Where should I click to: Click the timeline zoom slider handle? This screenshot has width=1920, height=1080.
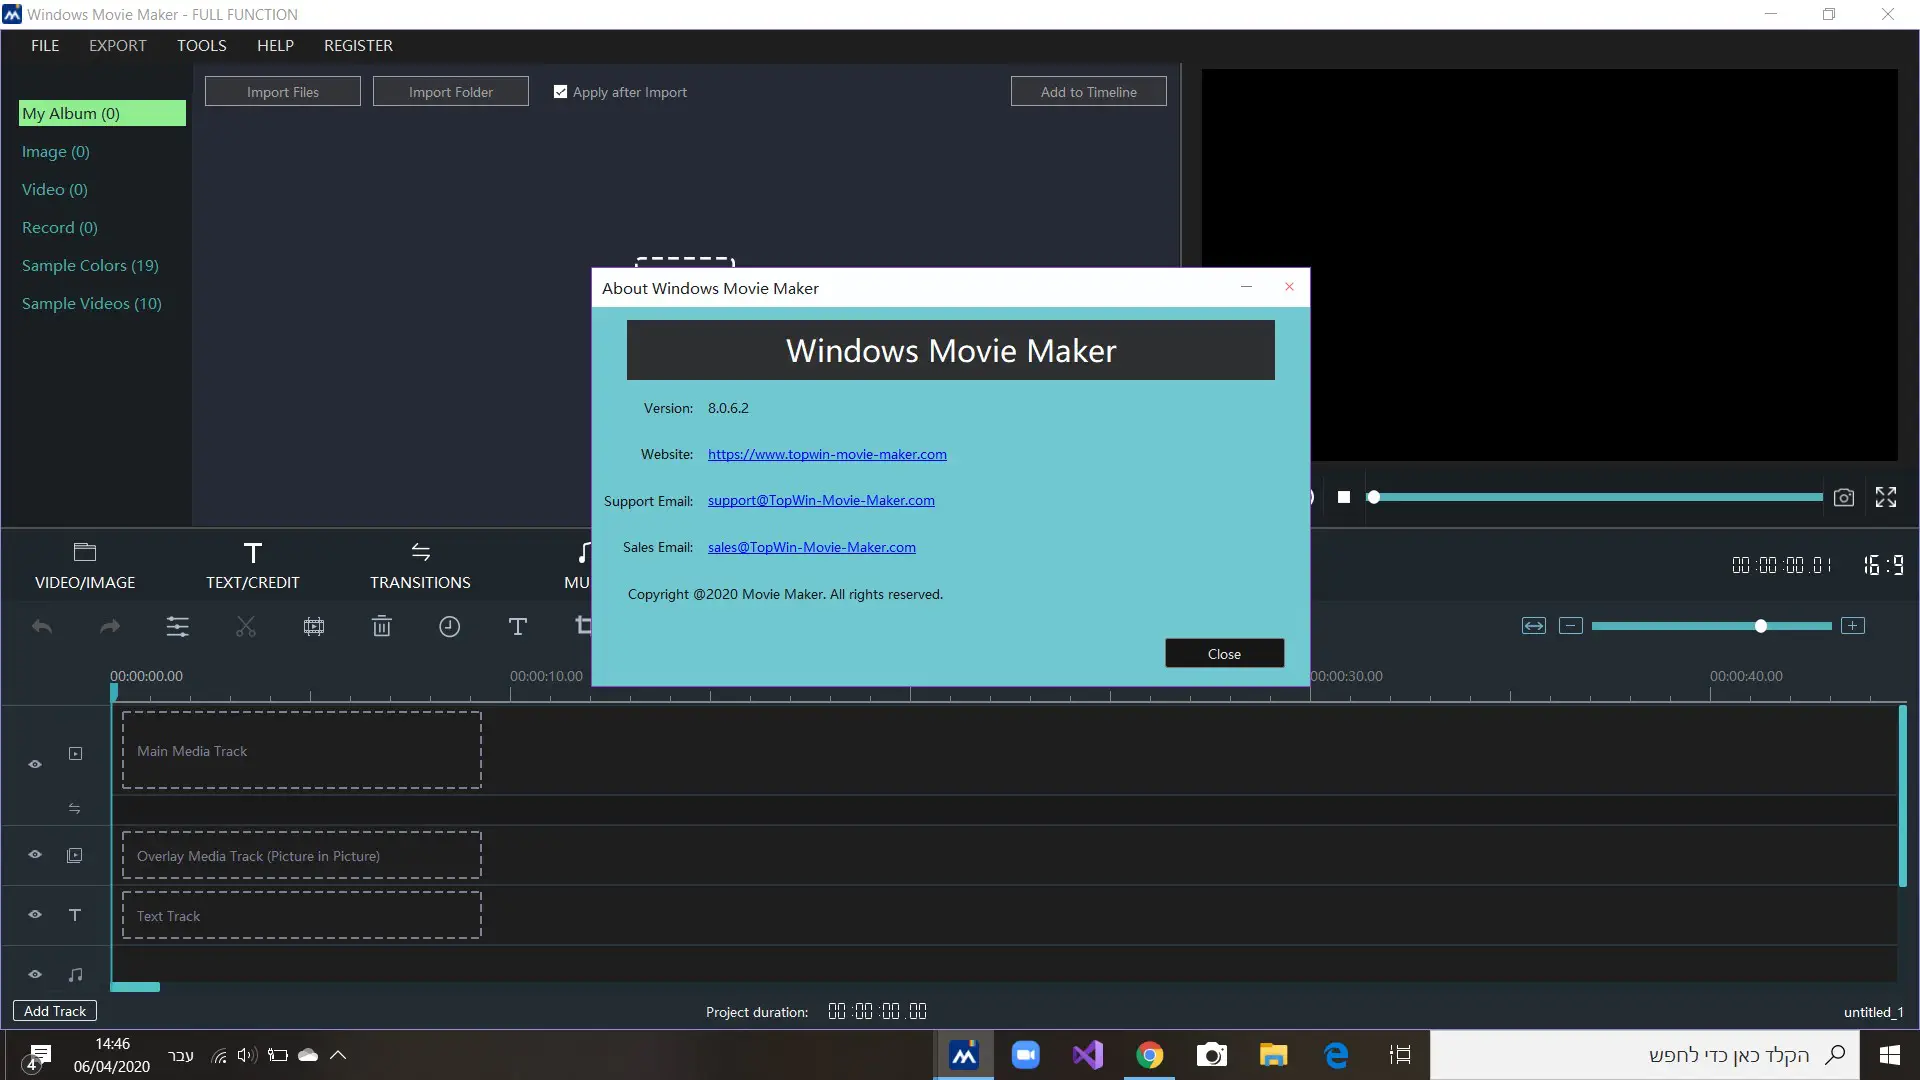[1760, 626]
